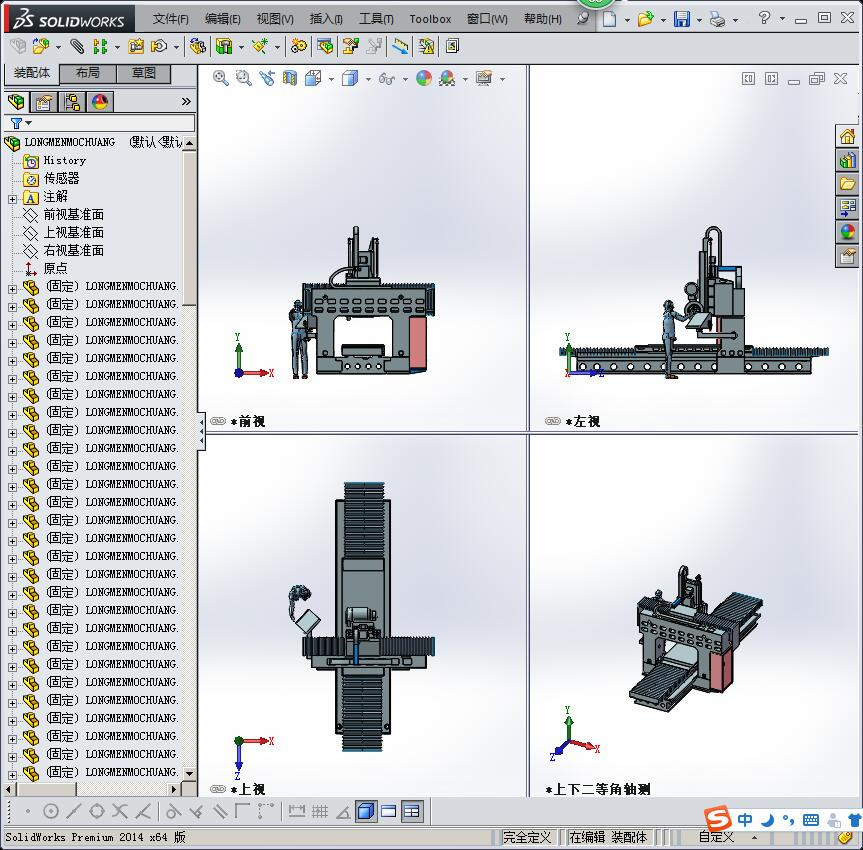Expand the 注解 annotations folder
The width and height of the screenshot is (863, 850).
click(x=13, y=199)
